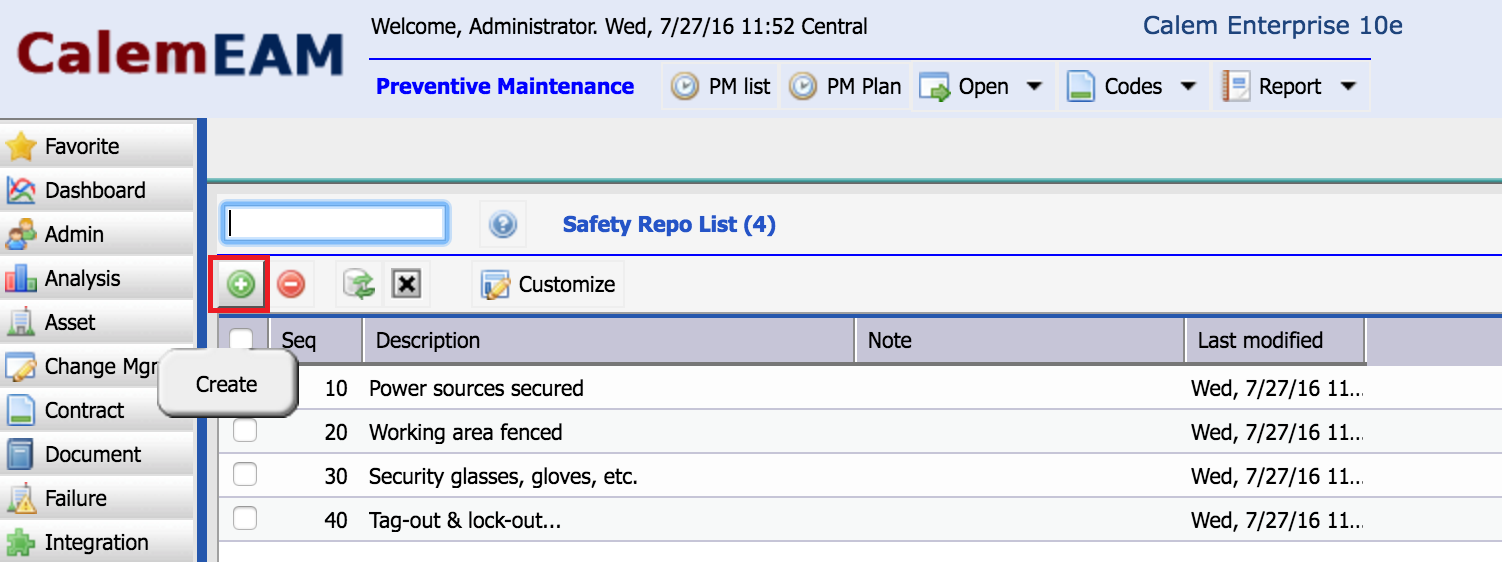1502x562 pixels.
Task: Click the Favorite star icon
Action: 21,146
